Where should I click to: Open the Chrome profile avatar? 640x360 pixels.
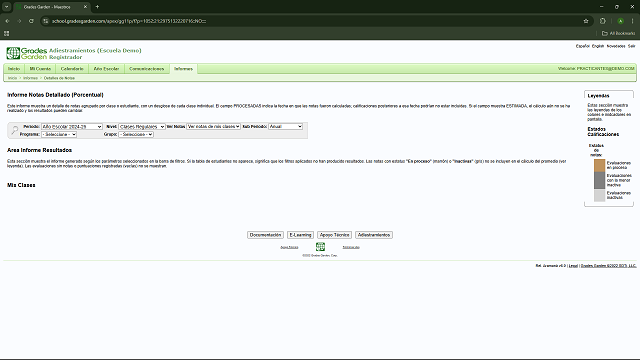(620, 21)
